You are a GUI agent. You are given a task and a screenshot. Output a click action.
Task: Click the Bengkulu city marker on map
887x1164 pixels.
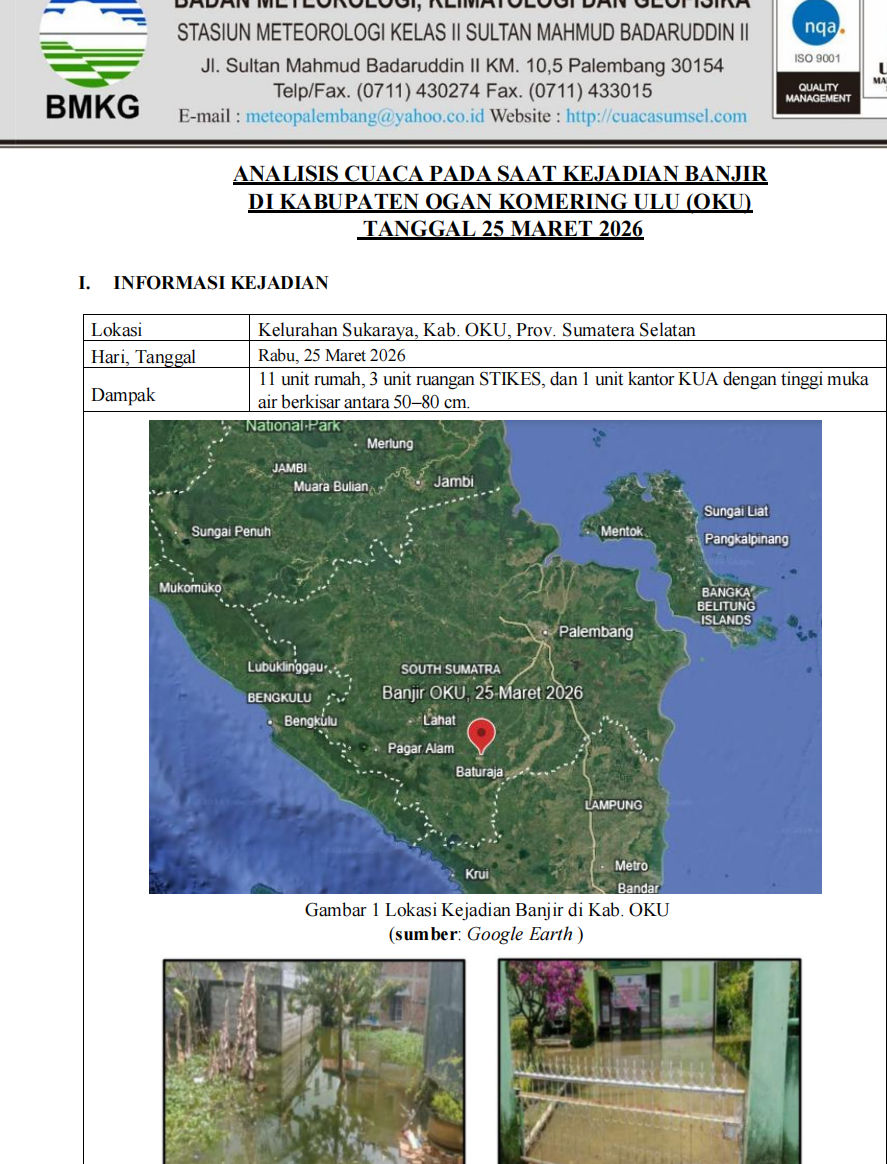(272, 721)
